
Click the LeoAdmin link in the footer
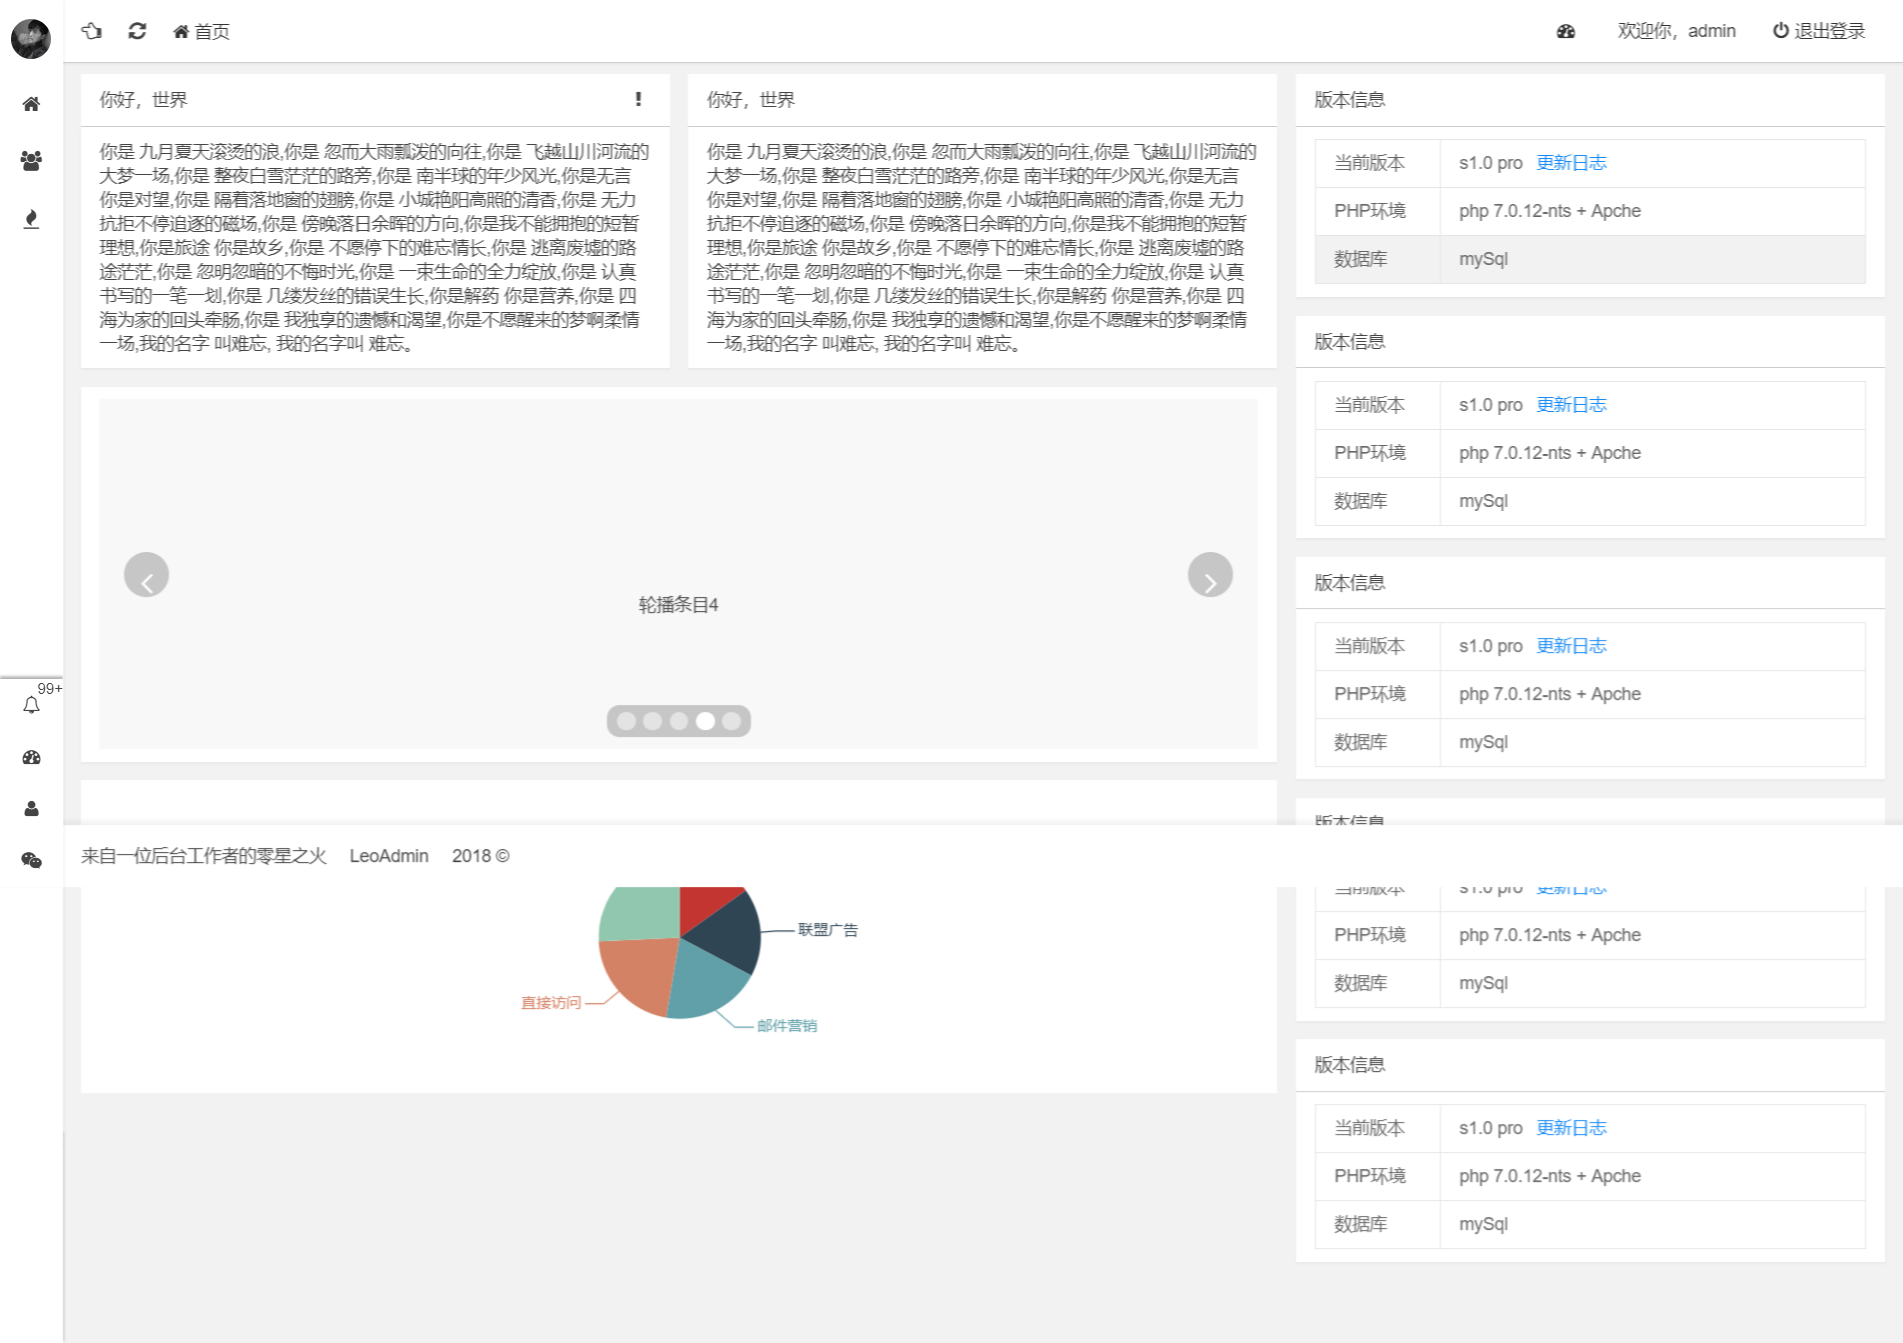point(389,855)
